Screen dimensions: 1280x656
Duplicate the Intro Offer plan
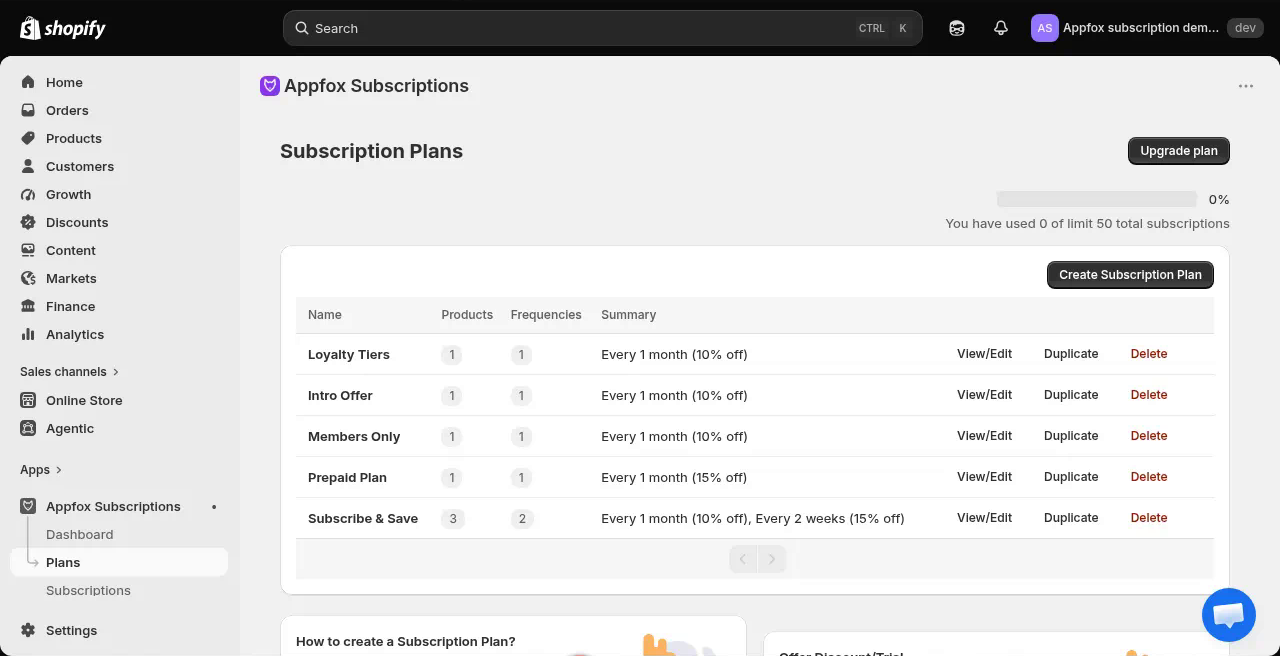coord(1071,395)
